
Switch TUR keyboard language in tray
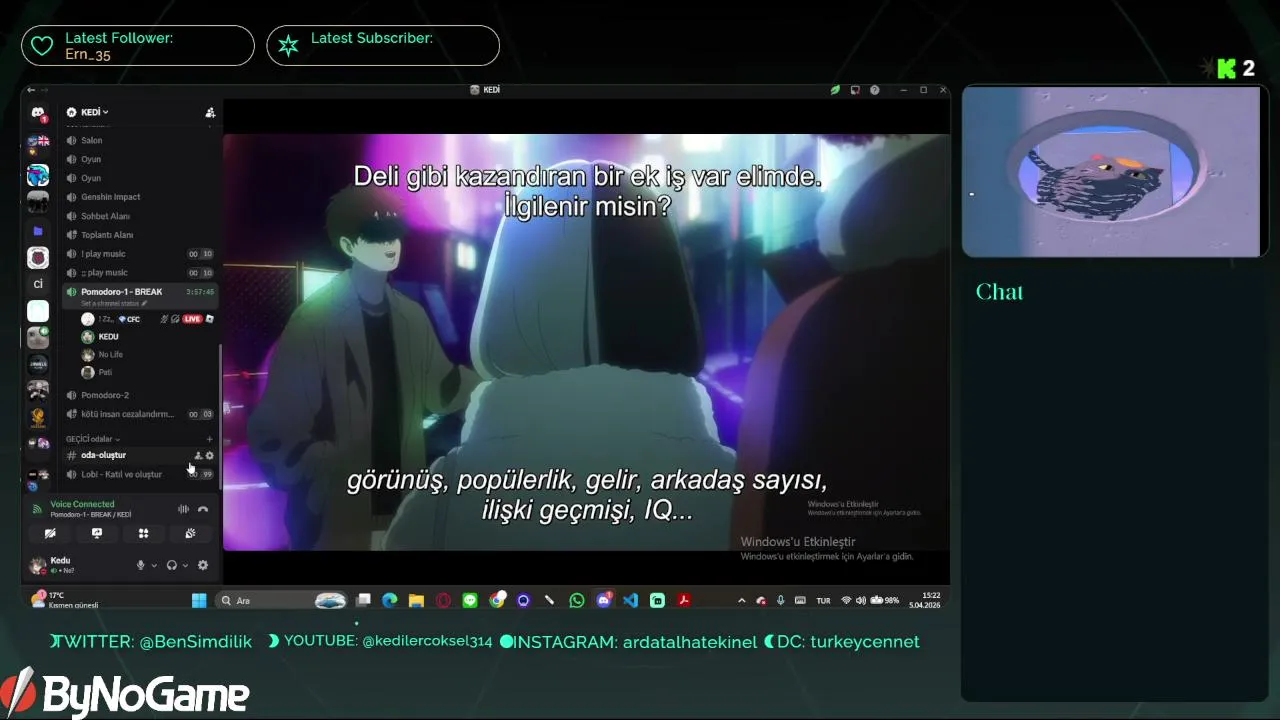(823, 601)
